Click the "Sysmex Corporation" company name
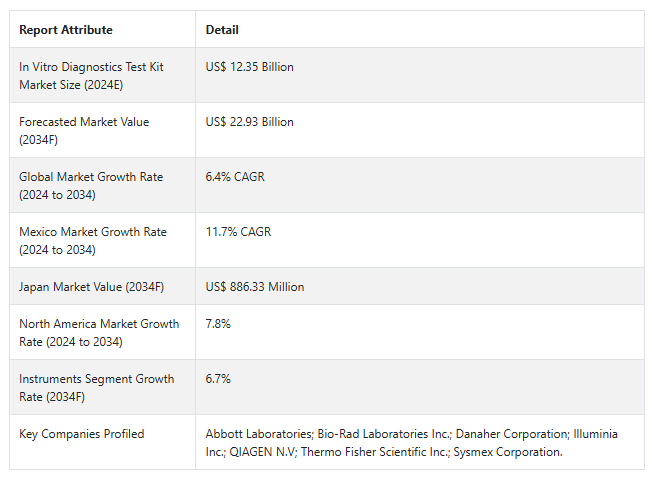Image resolution: width=652 pixels, height=477 pixels. tap(508, 452)
